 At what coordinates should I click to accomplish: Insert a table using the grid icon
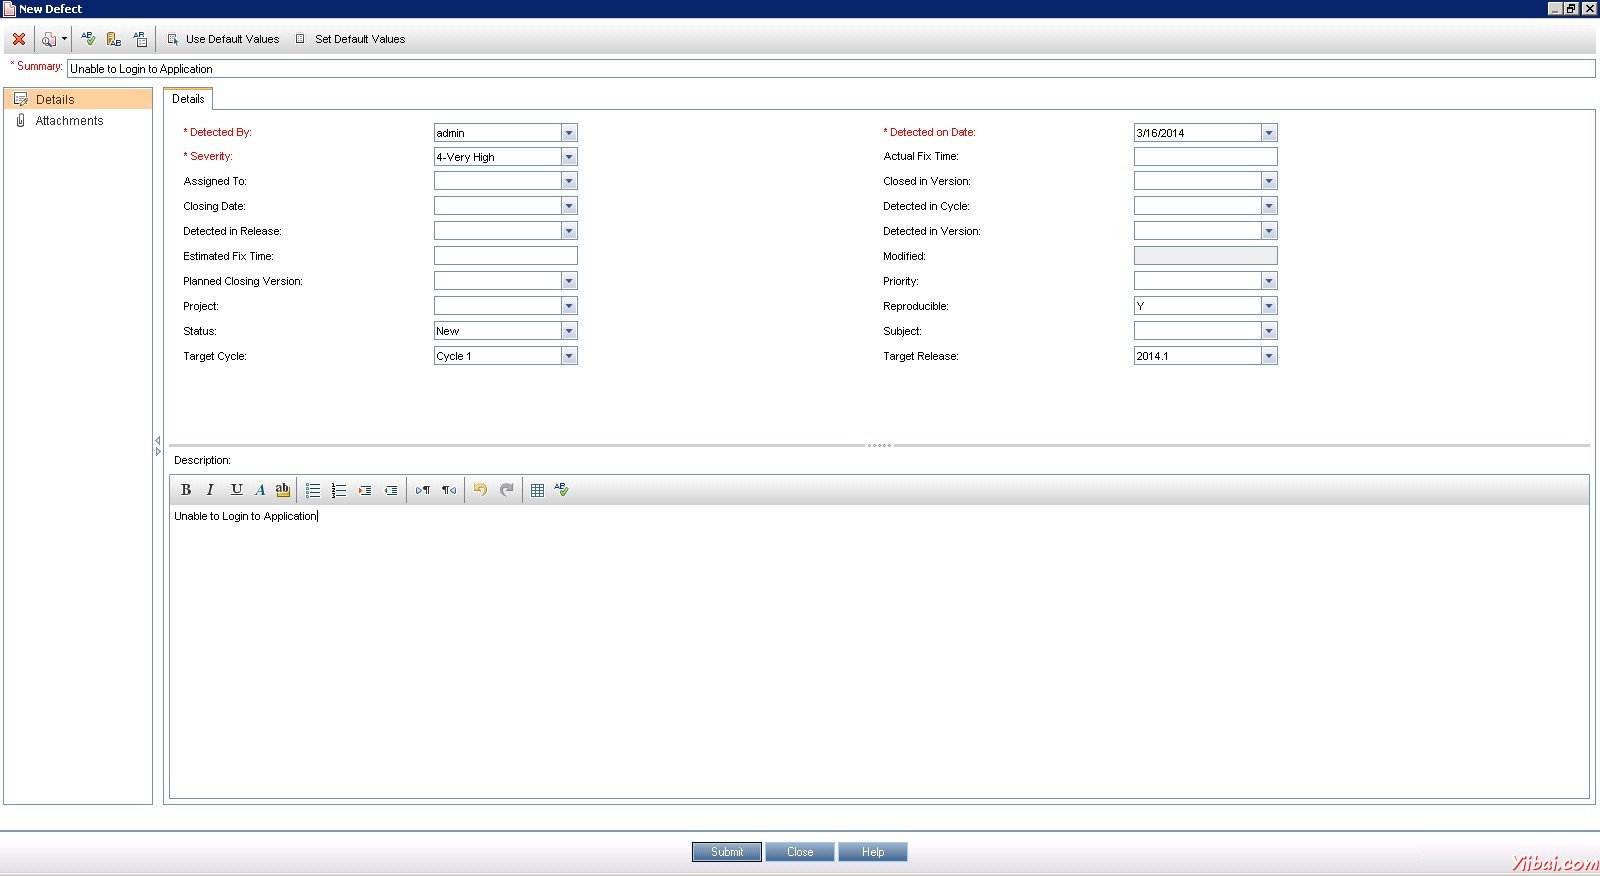537,490
